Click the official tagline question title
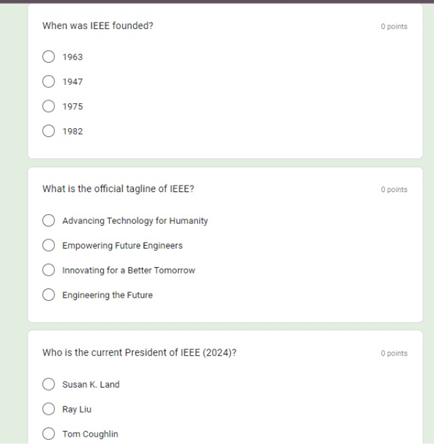 click(118, 189)
